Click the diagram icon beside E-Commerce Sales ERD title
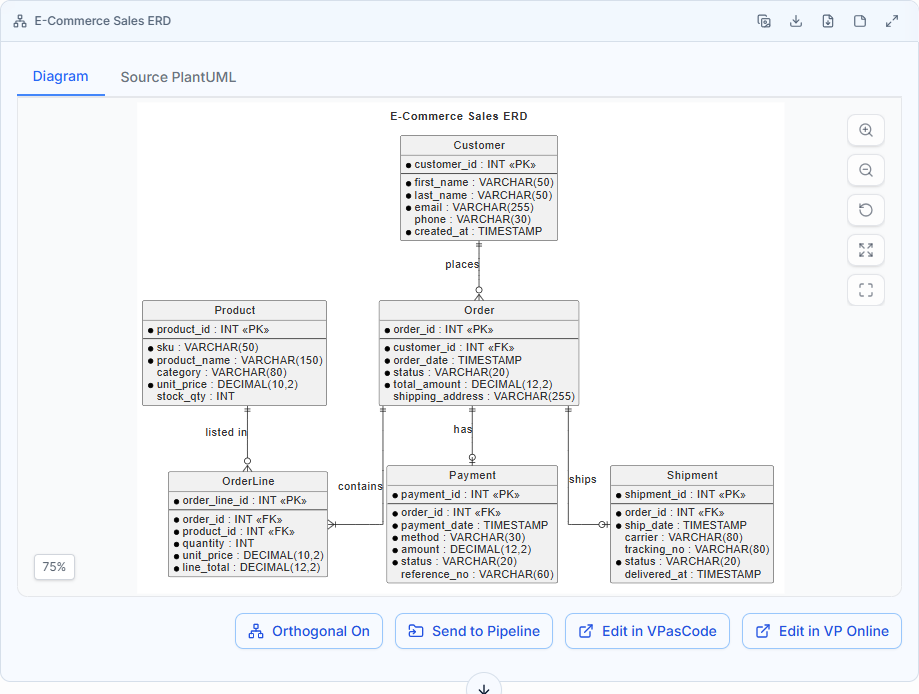The width and height of the screenshot is (919, 694). pos(20,22)
